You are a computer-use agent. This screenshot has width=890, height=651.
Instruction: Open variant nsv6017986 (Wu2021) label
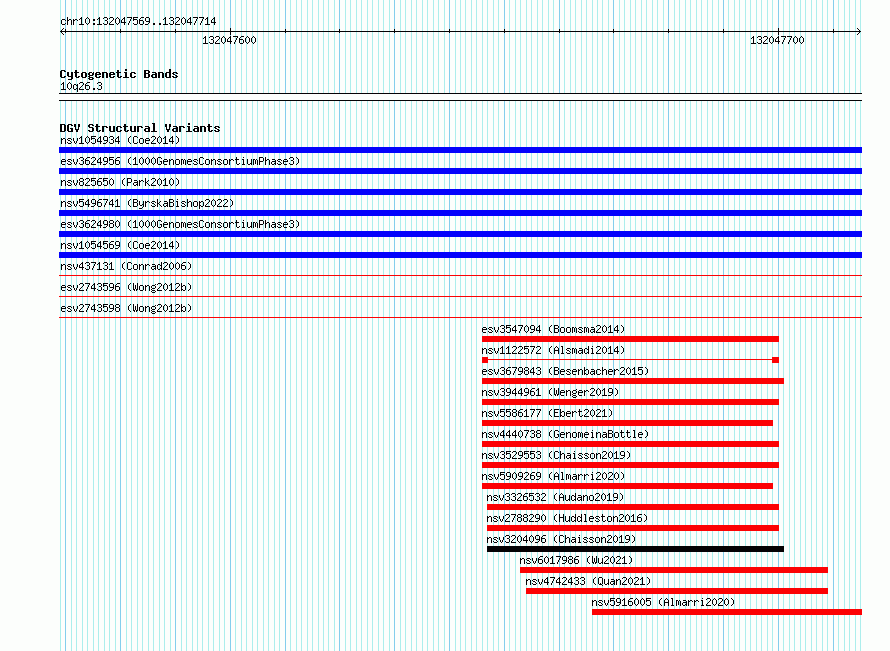[577, 560]
